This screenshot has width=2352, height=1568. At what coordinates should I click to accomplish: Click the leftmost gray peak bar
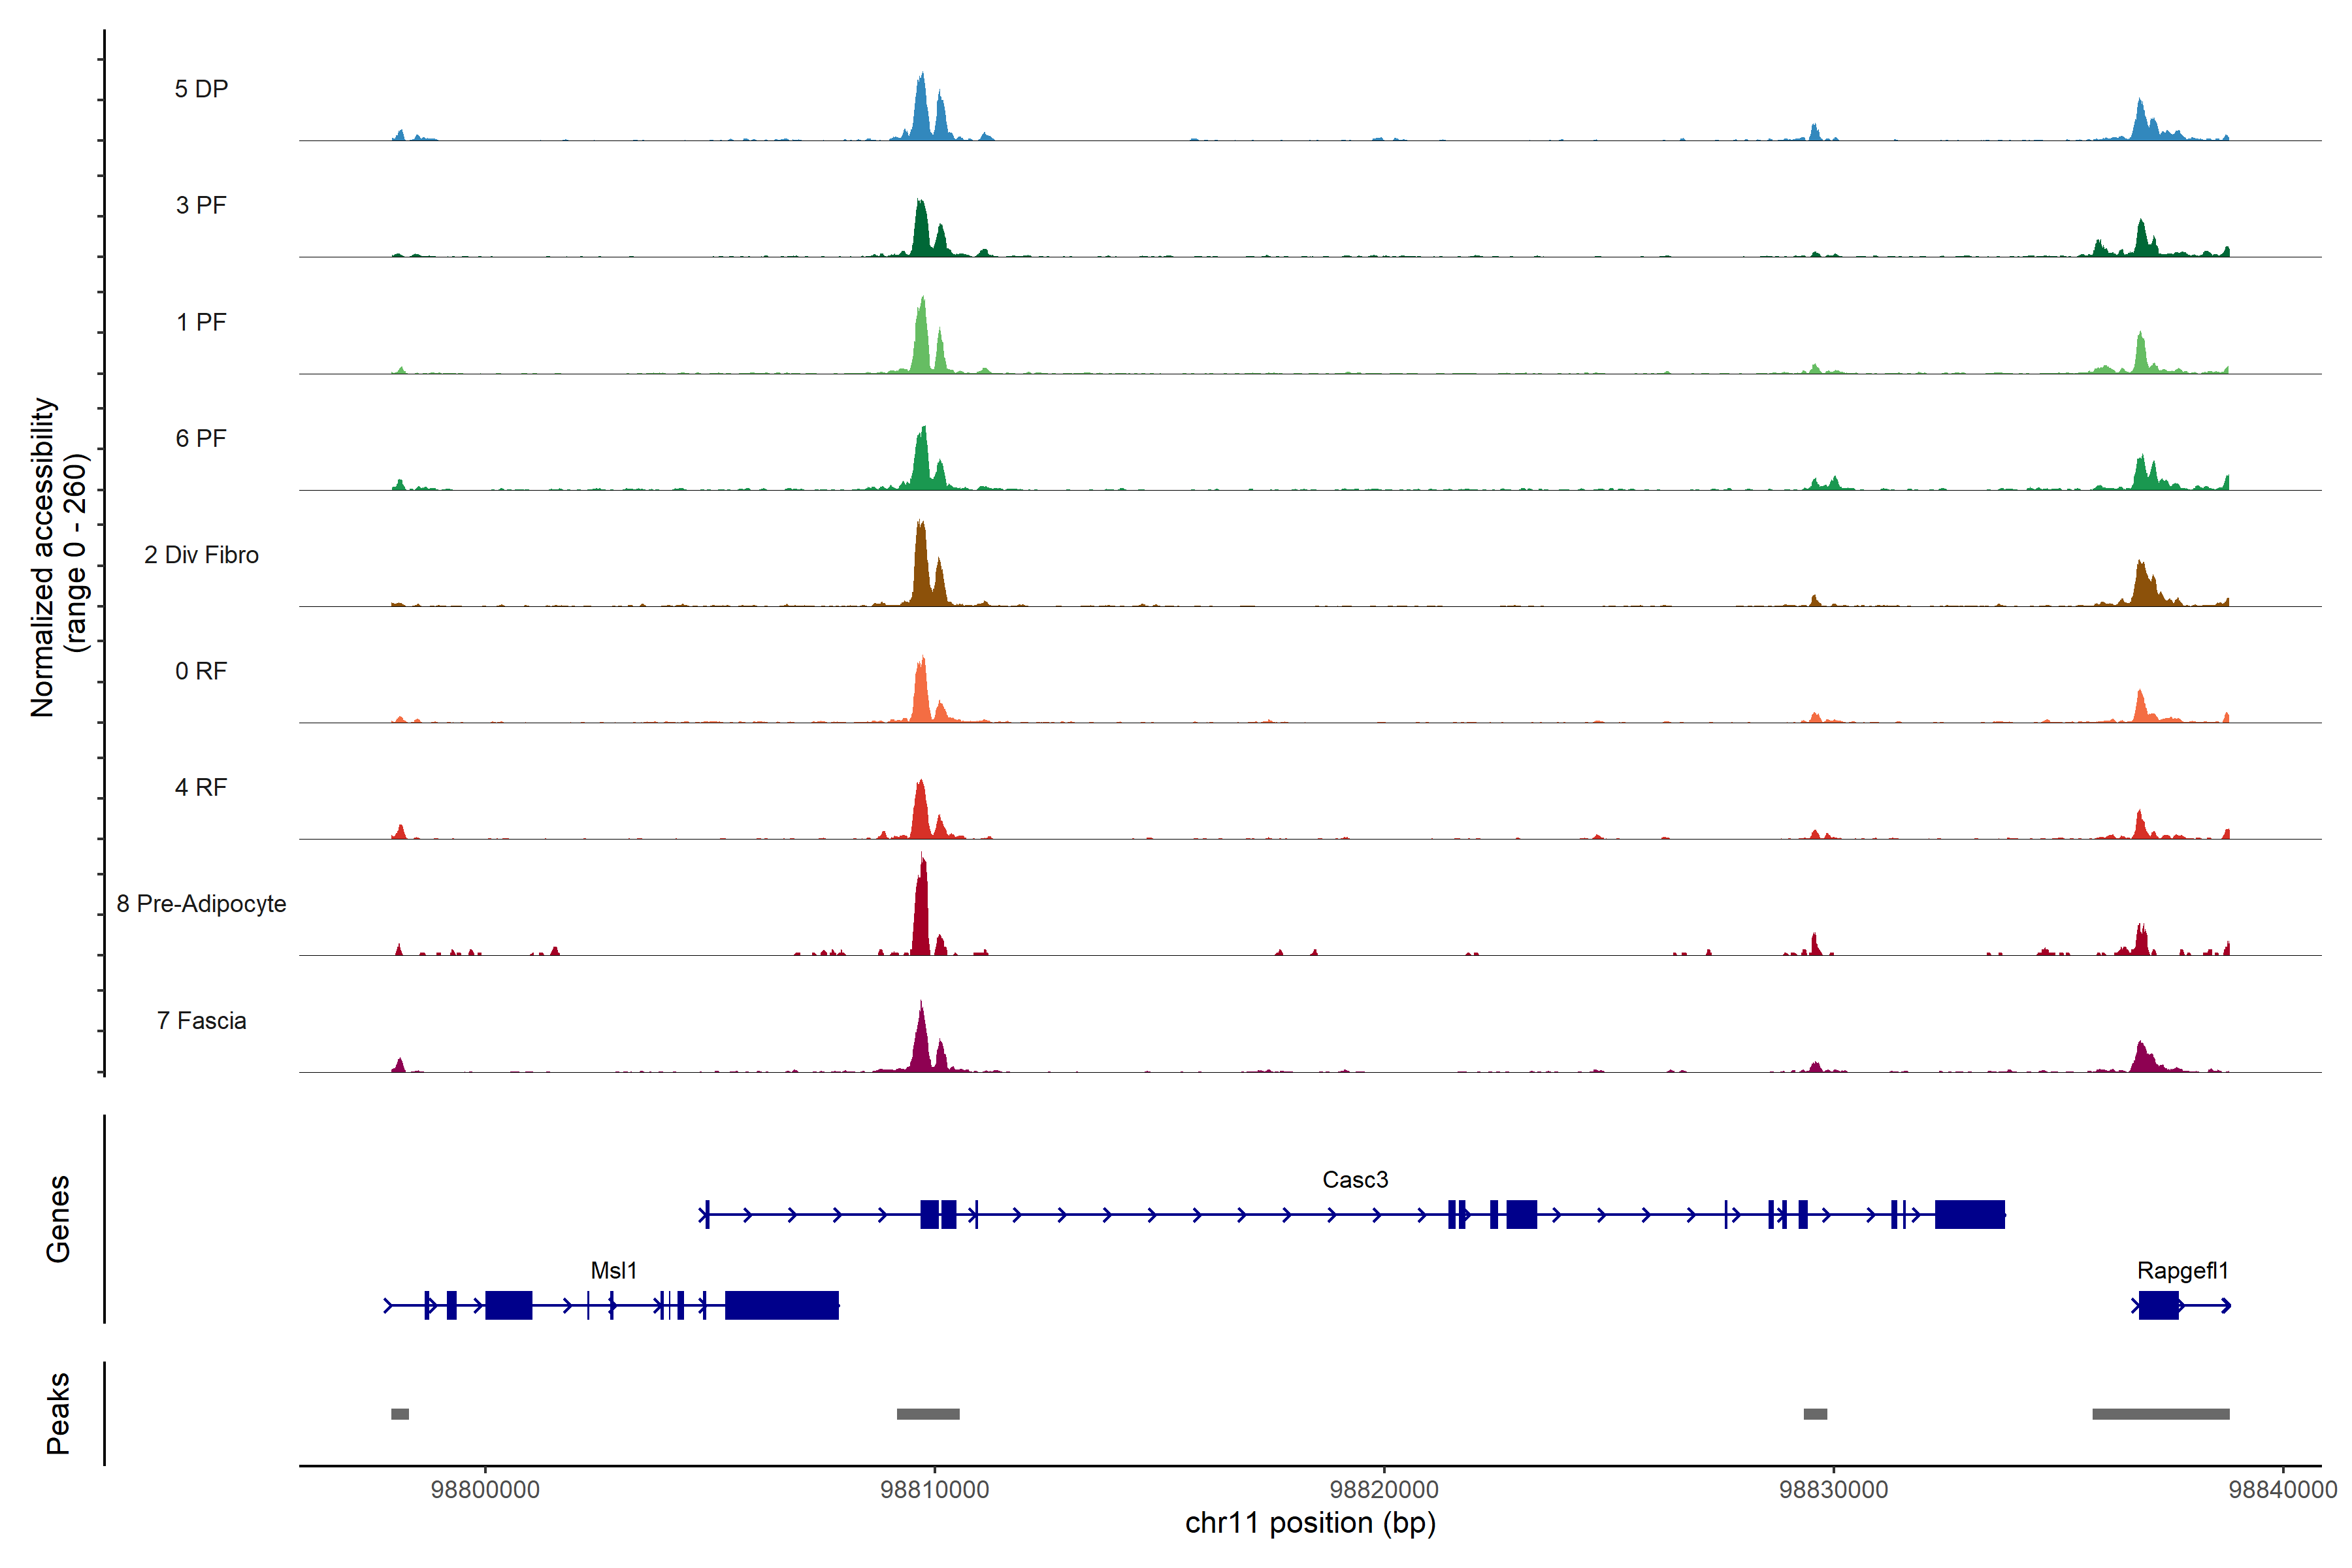pyautogui.click(x=400, y=1414)
